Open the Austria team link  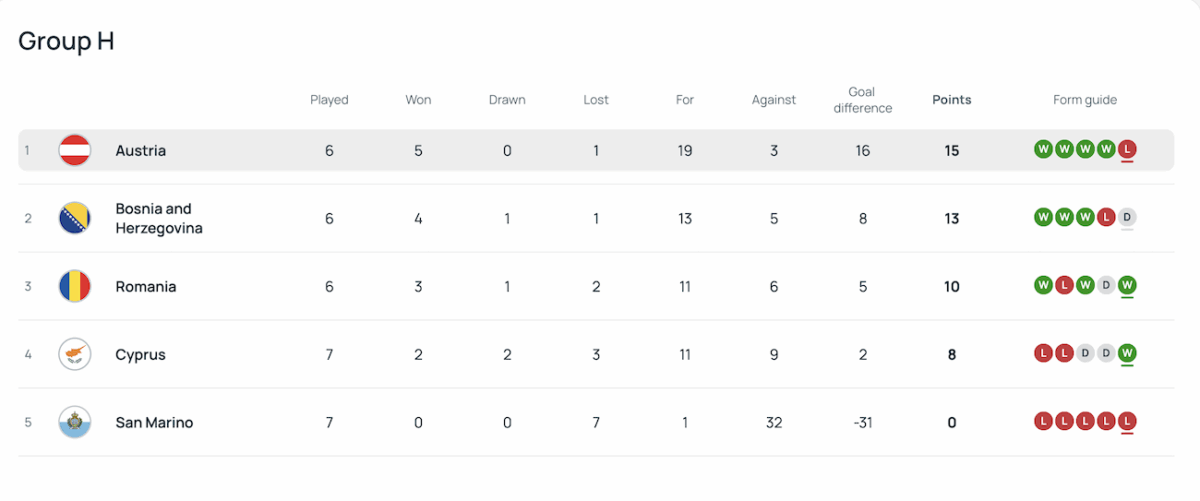click(141, 150)
